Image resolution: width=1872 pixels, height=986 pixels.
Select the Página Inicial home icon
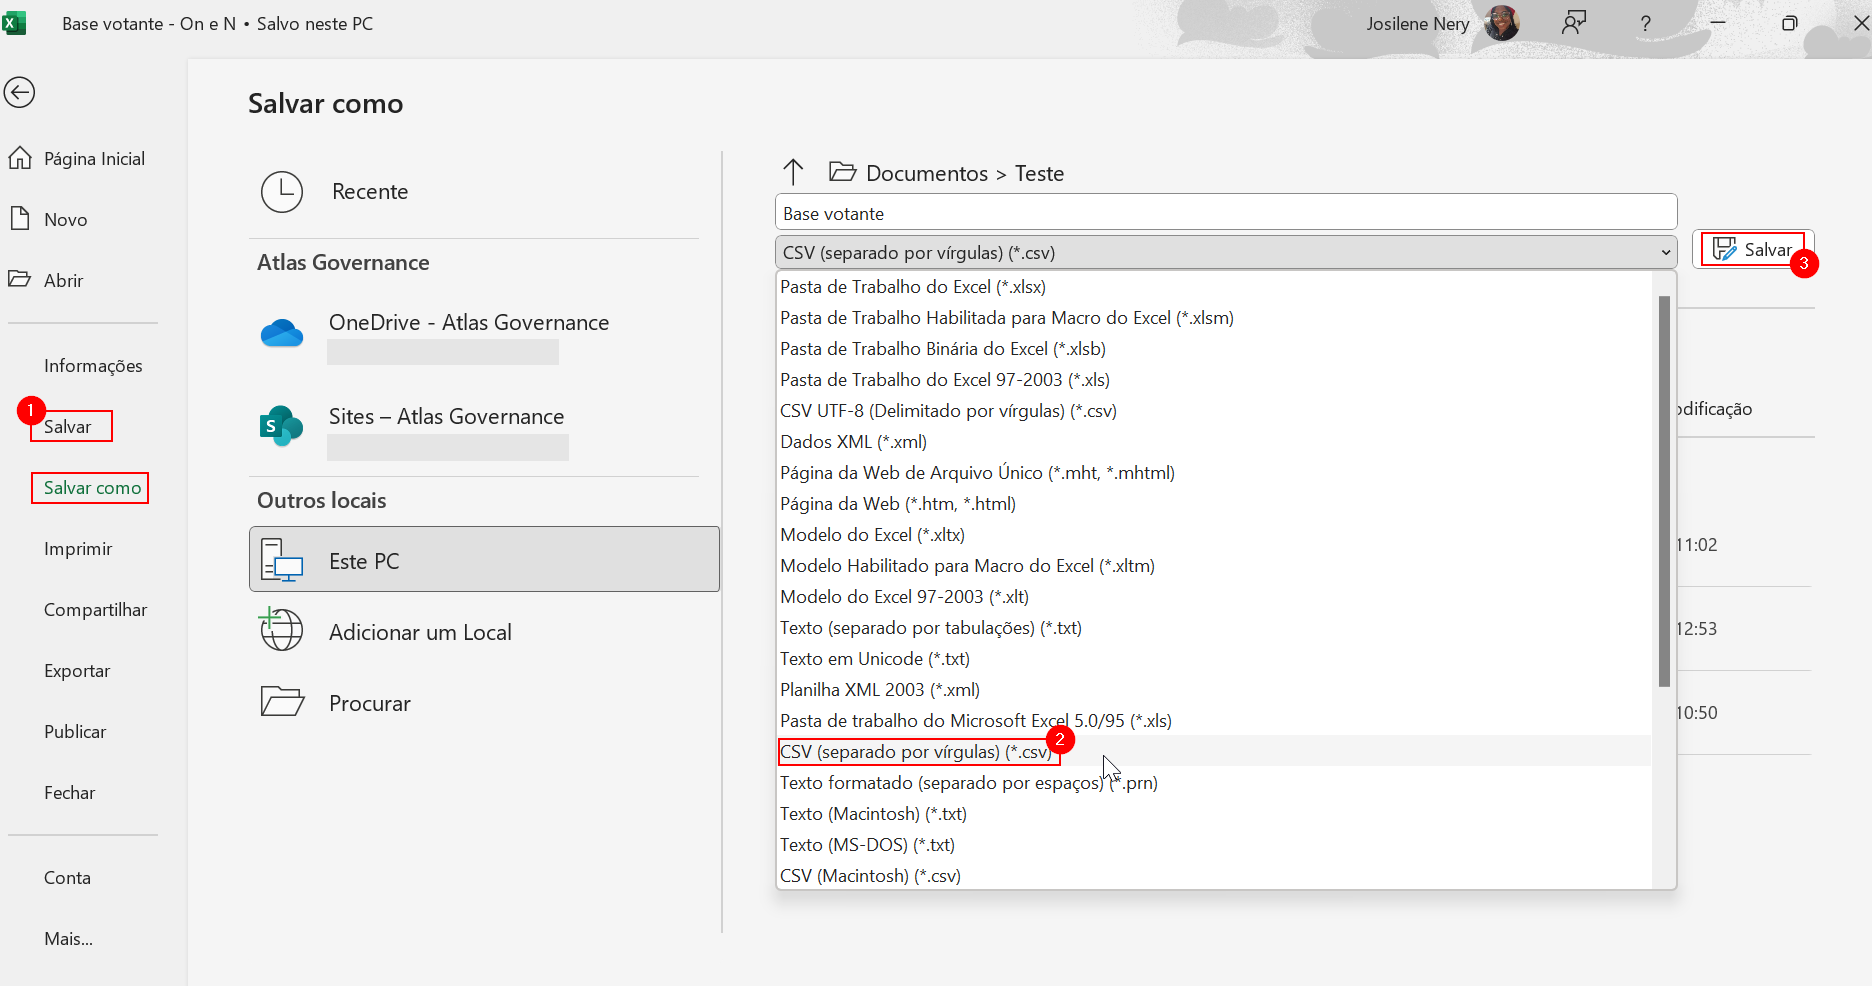(20, 157)
